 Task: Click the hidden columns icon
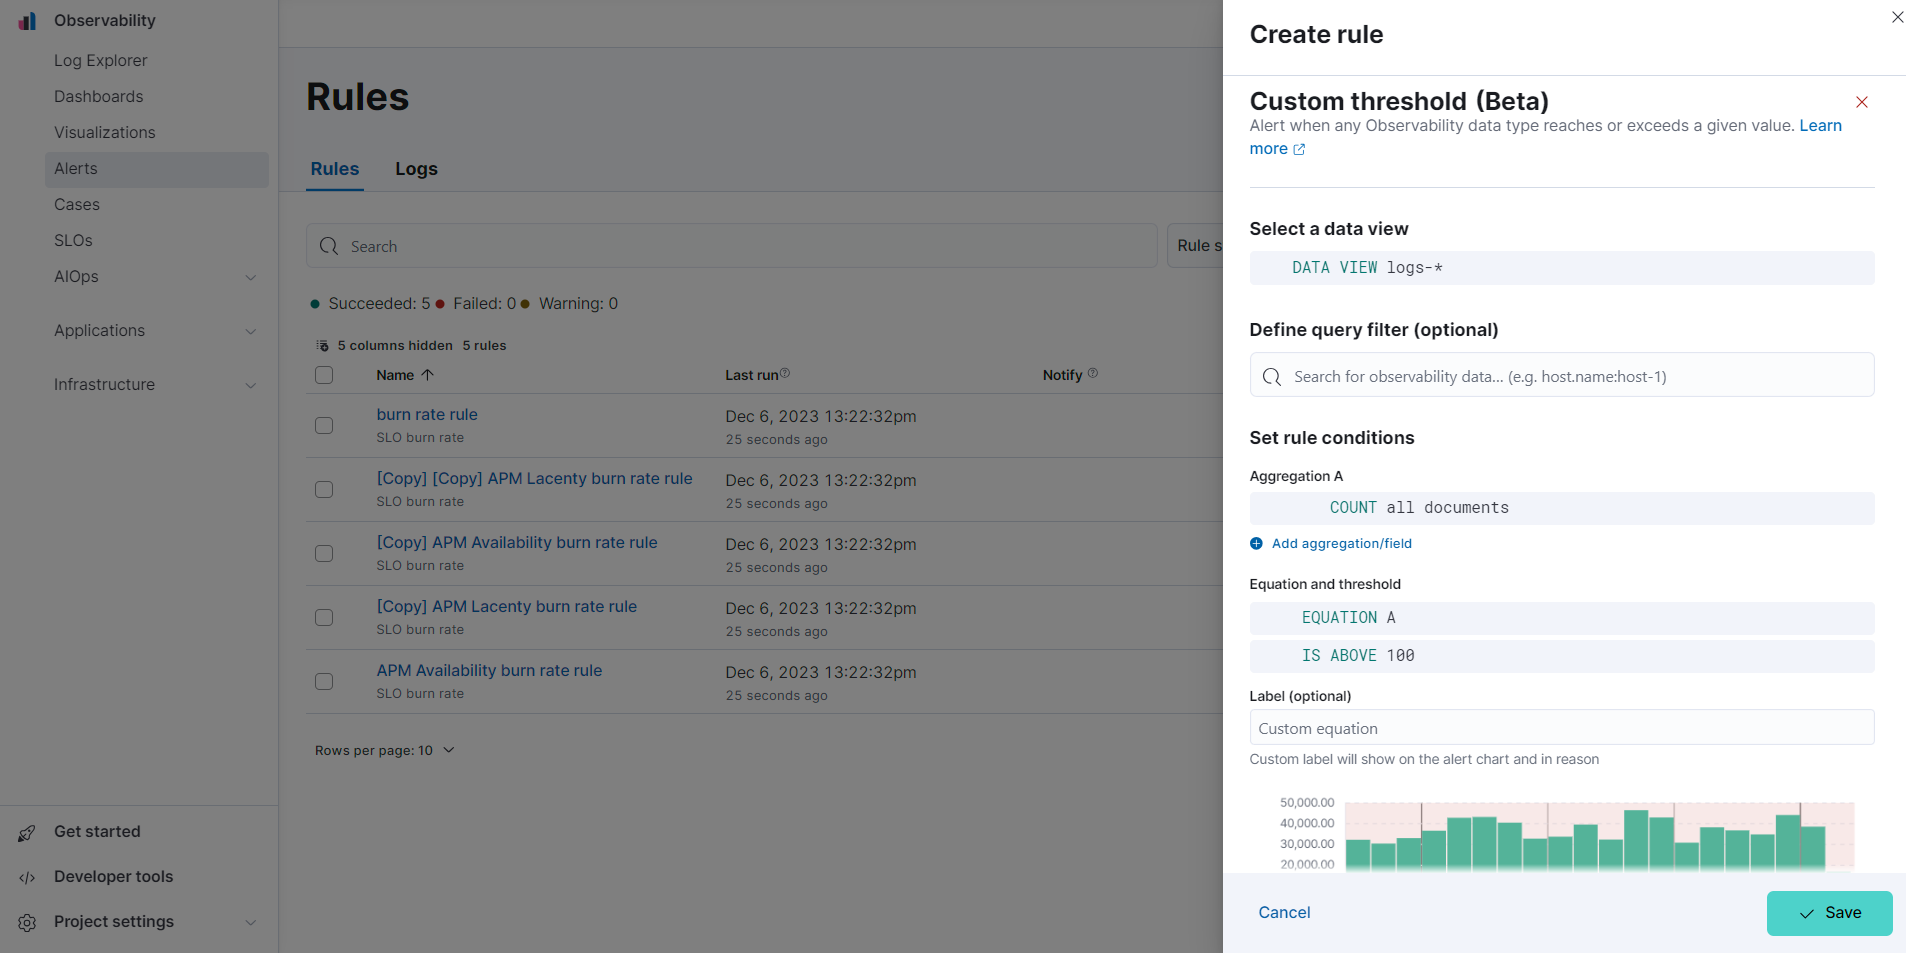tap(322, 346)
